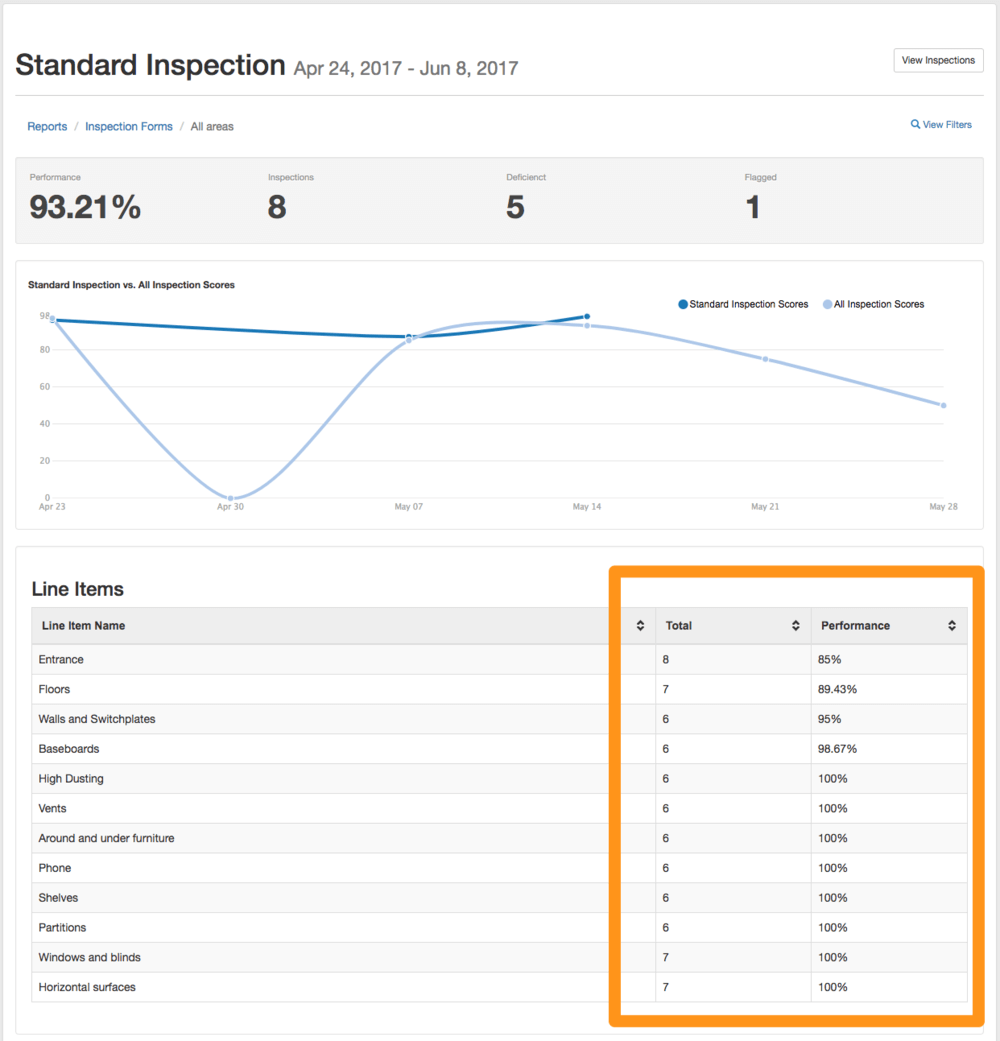1000x1041 pixels.
Task: Click the 93.21% Performance summary value
Action: (x=85, y=207)
